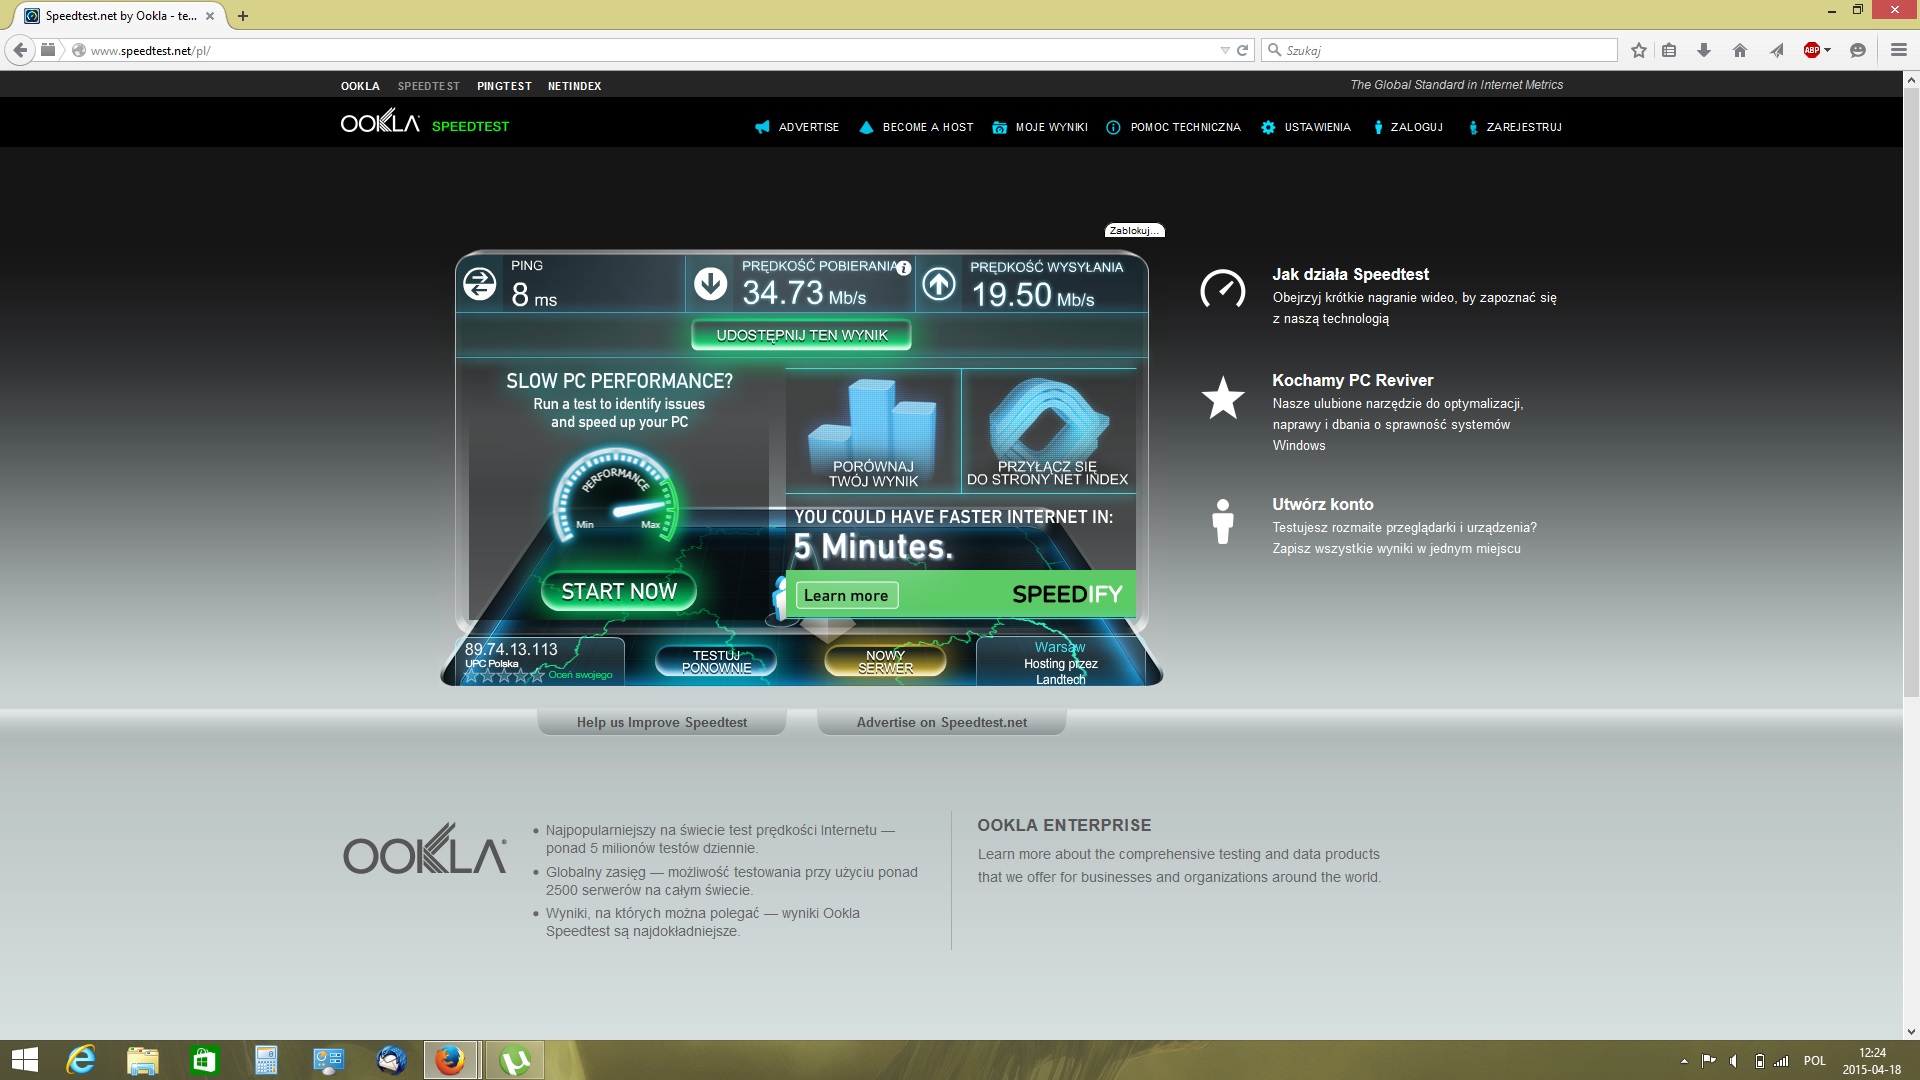Open the Firefox hamburger menu

click(1898, 50)
